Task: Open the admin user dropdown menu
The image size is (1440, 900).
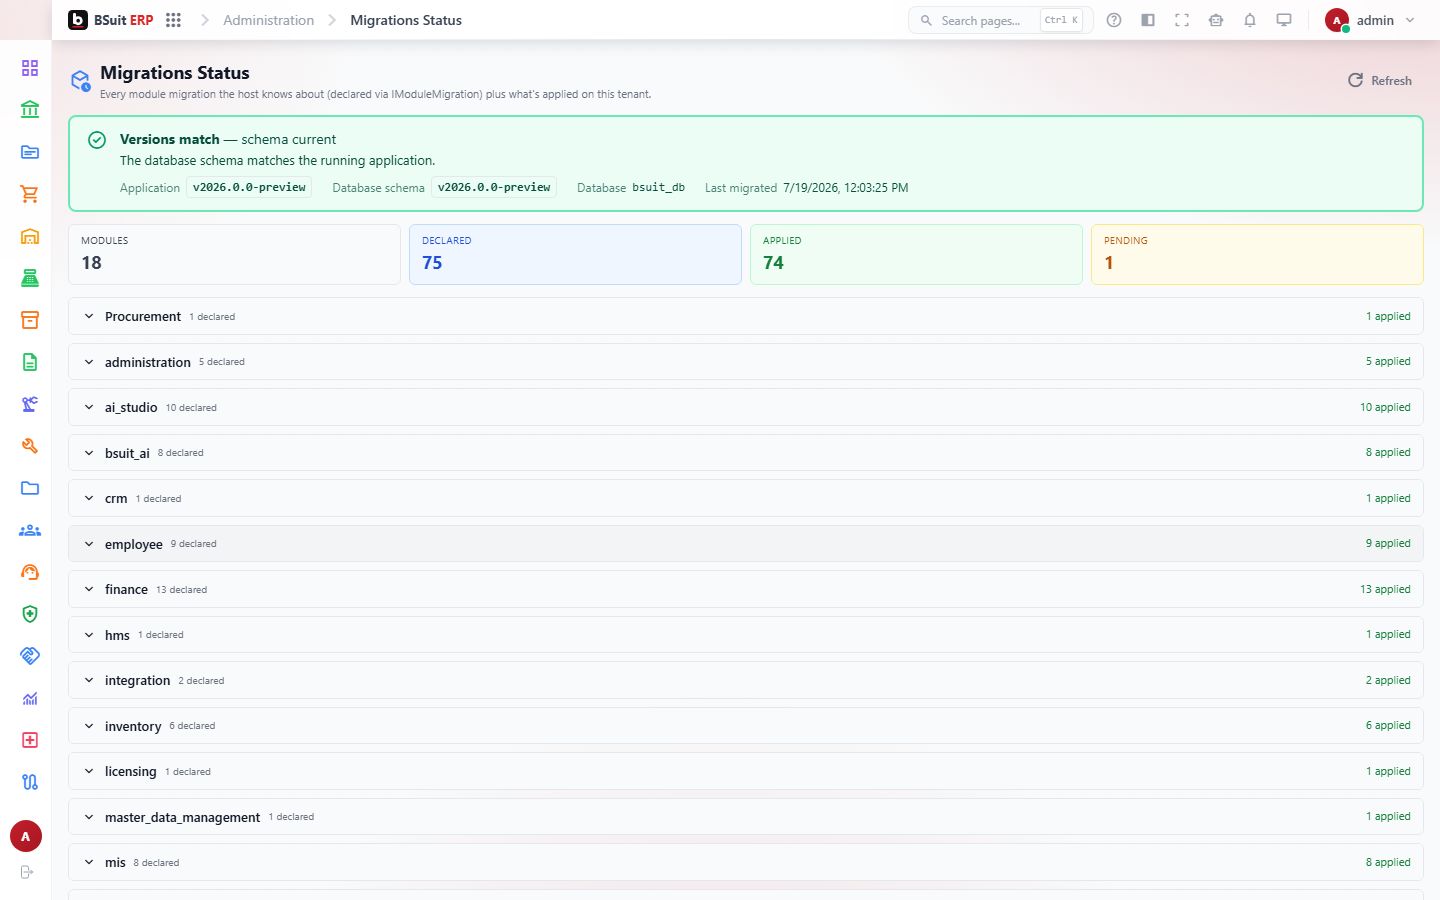Action: click(x=1370, y=20)
